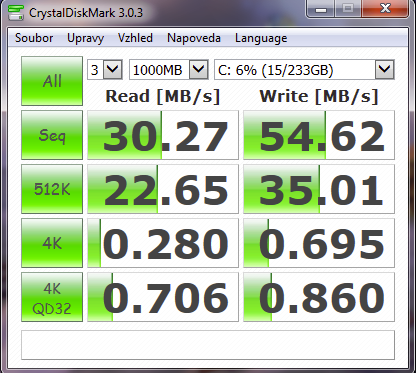Screen dimensions: 416x373
Task: Expand the 1000MB test size dropdown
Action: tap(199, 70)
